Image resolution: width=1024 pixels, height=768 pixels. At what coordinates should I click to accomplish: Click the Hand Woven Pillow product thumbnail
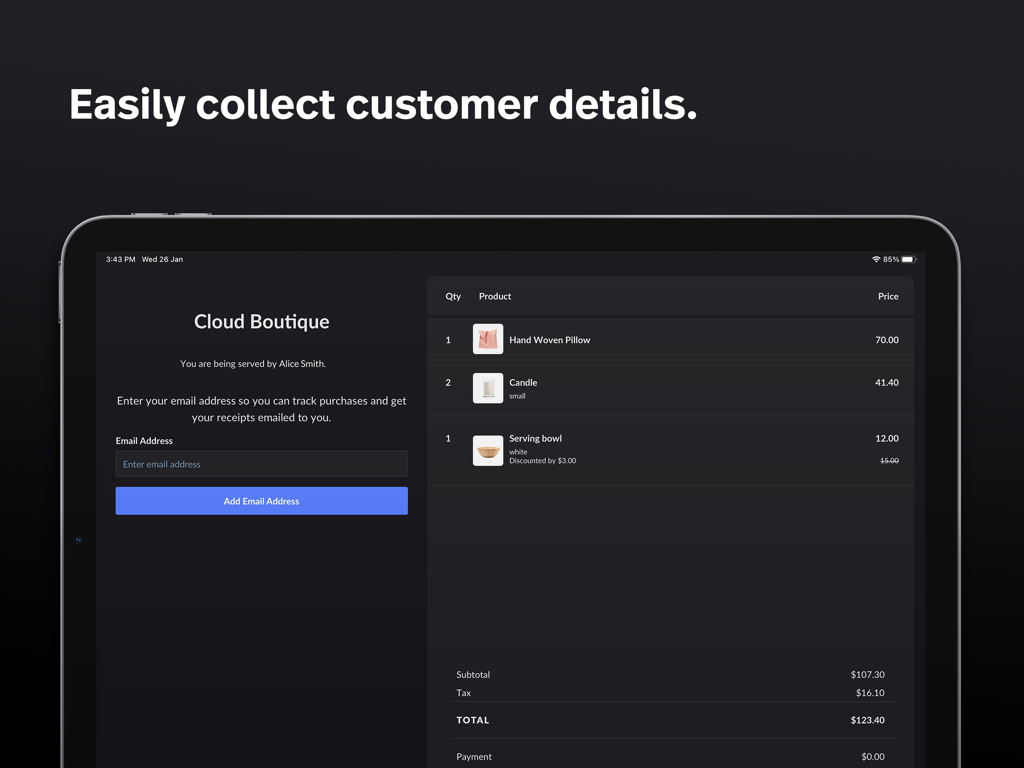pyautogui.click(x=487, y=340)
